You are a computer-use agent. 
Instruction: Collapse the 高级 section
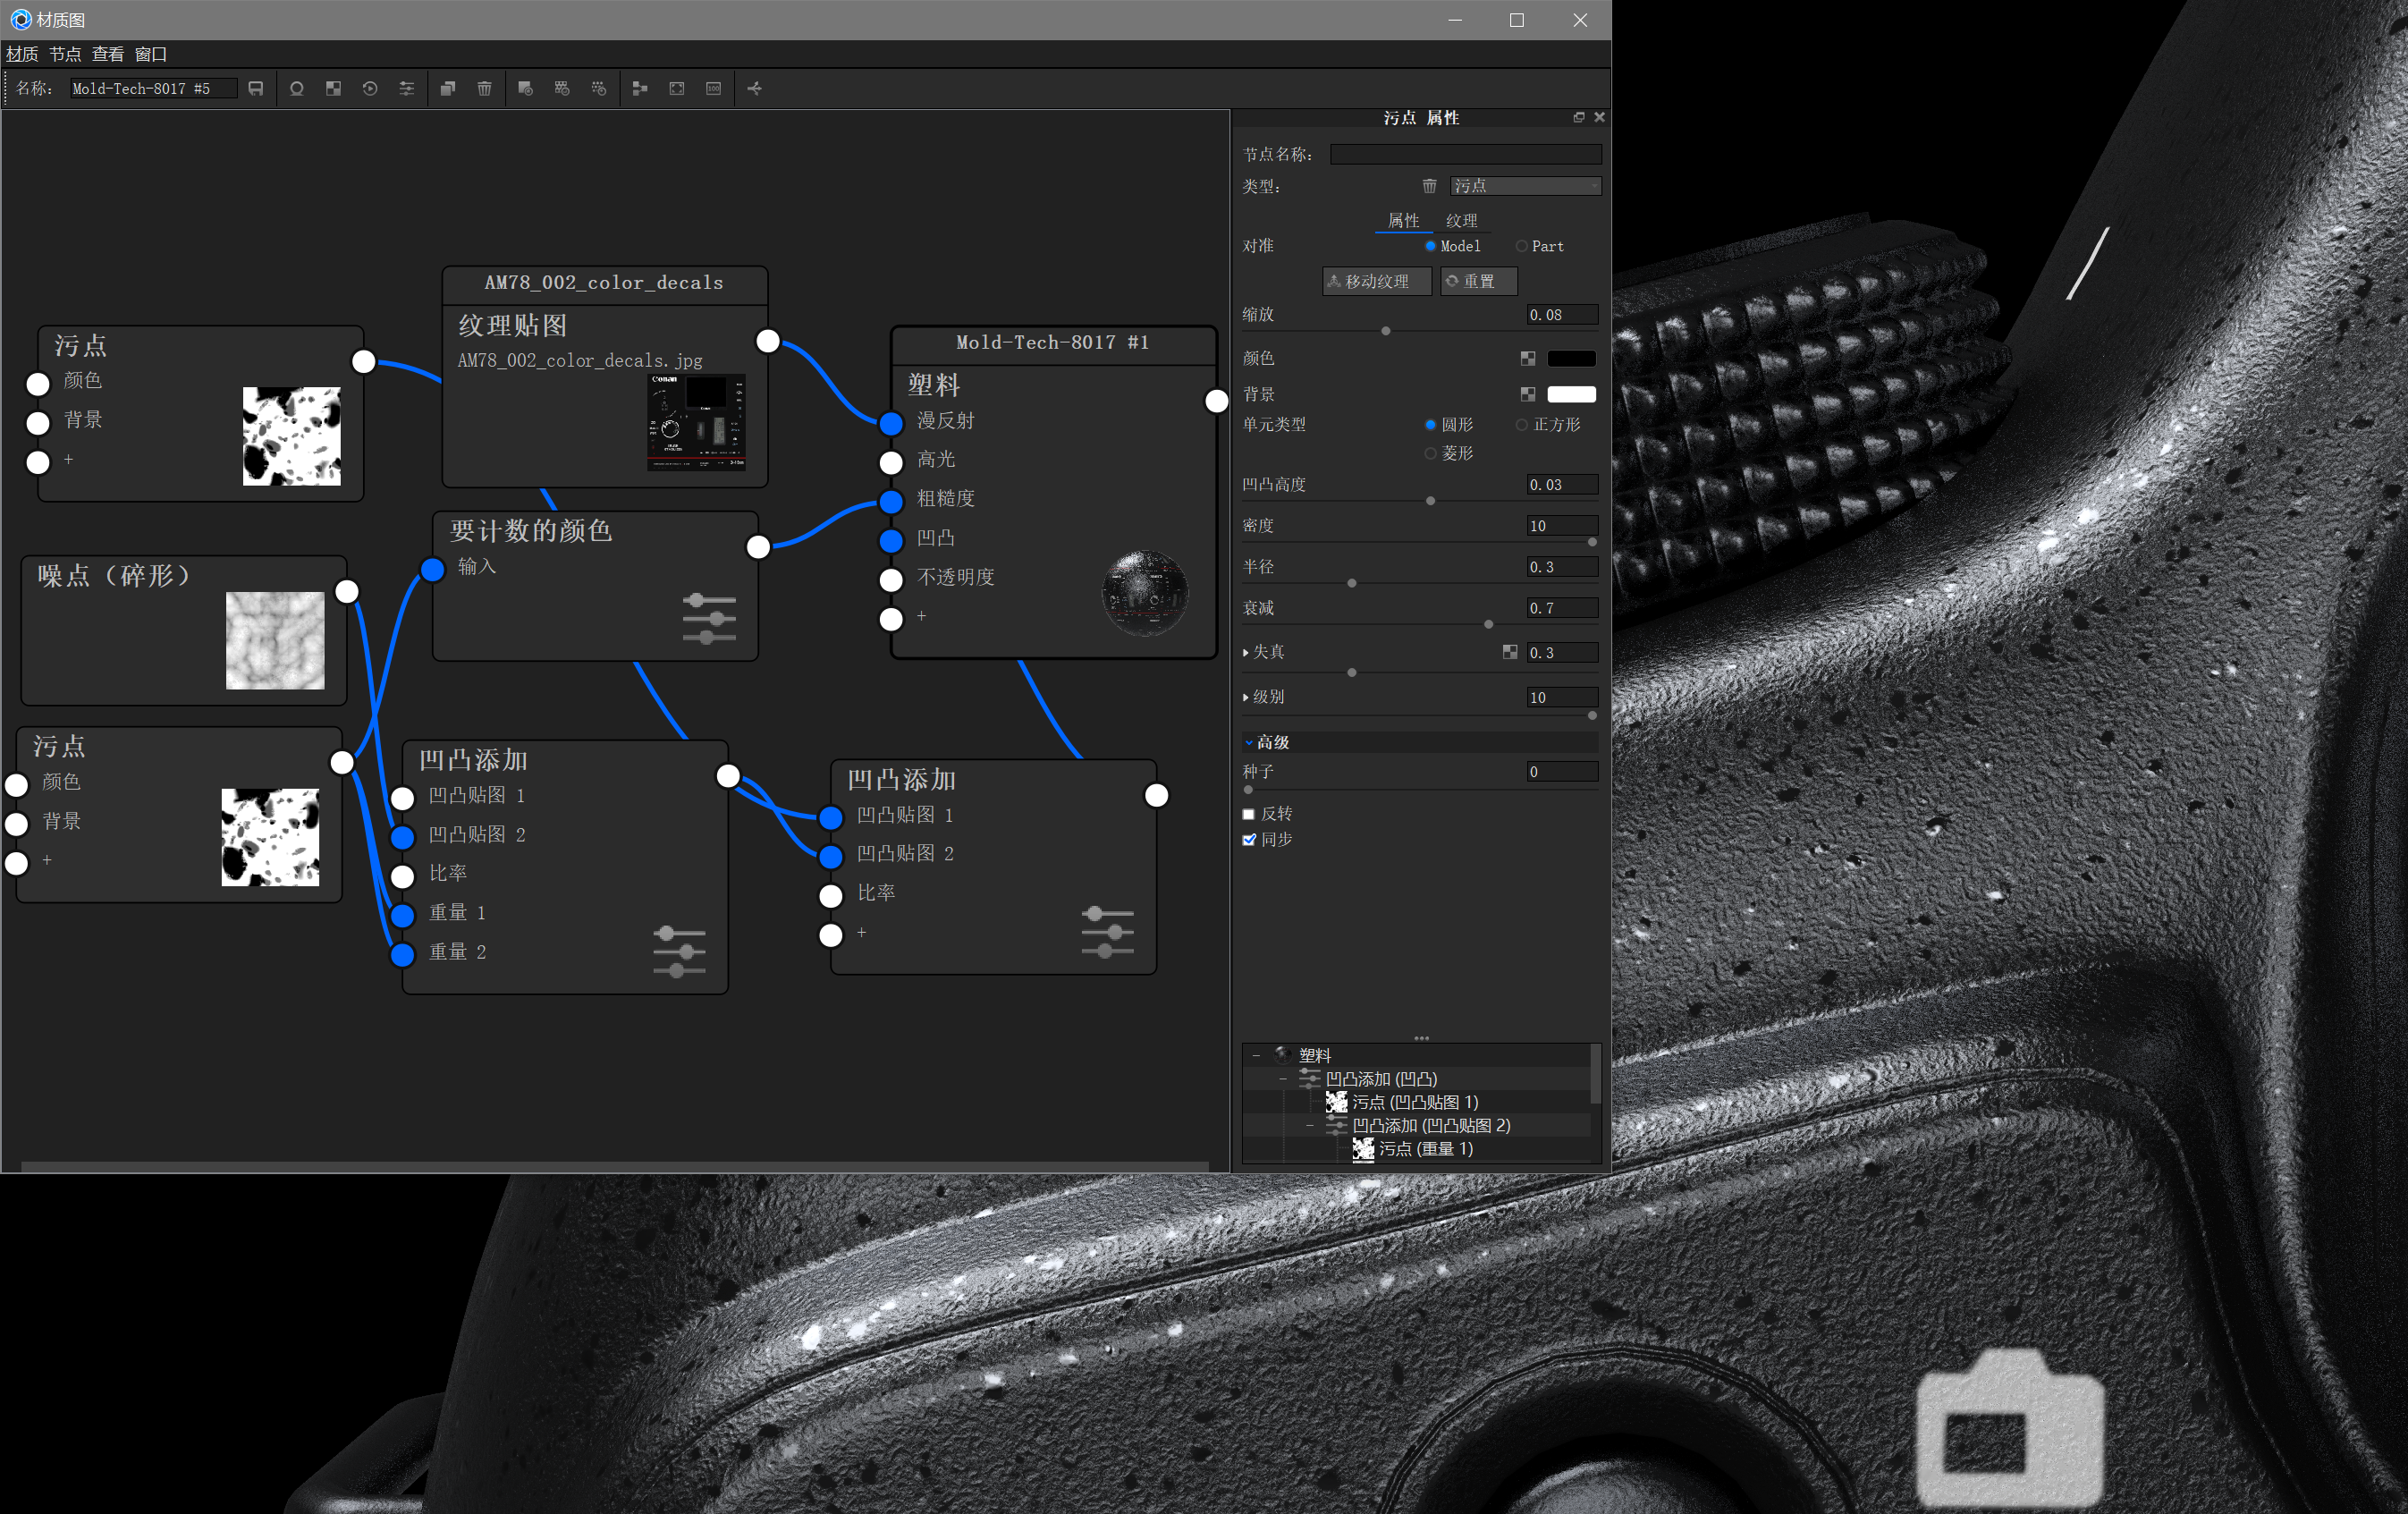coord(1248,742)
